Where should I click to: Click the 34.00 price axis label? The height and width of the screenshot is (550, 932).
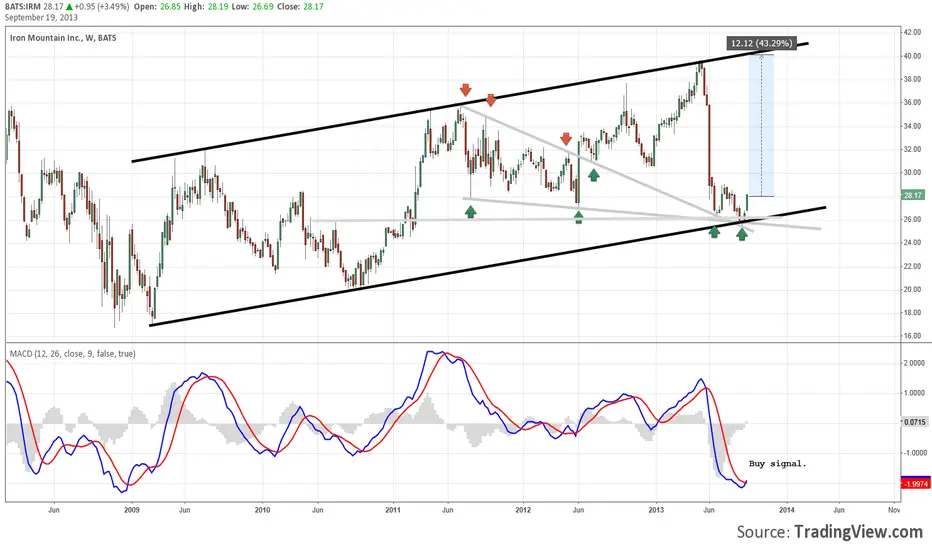pos(912,126)
